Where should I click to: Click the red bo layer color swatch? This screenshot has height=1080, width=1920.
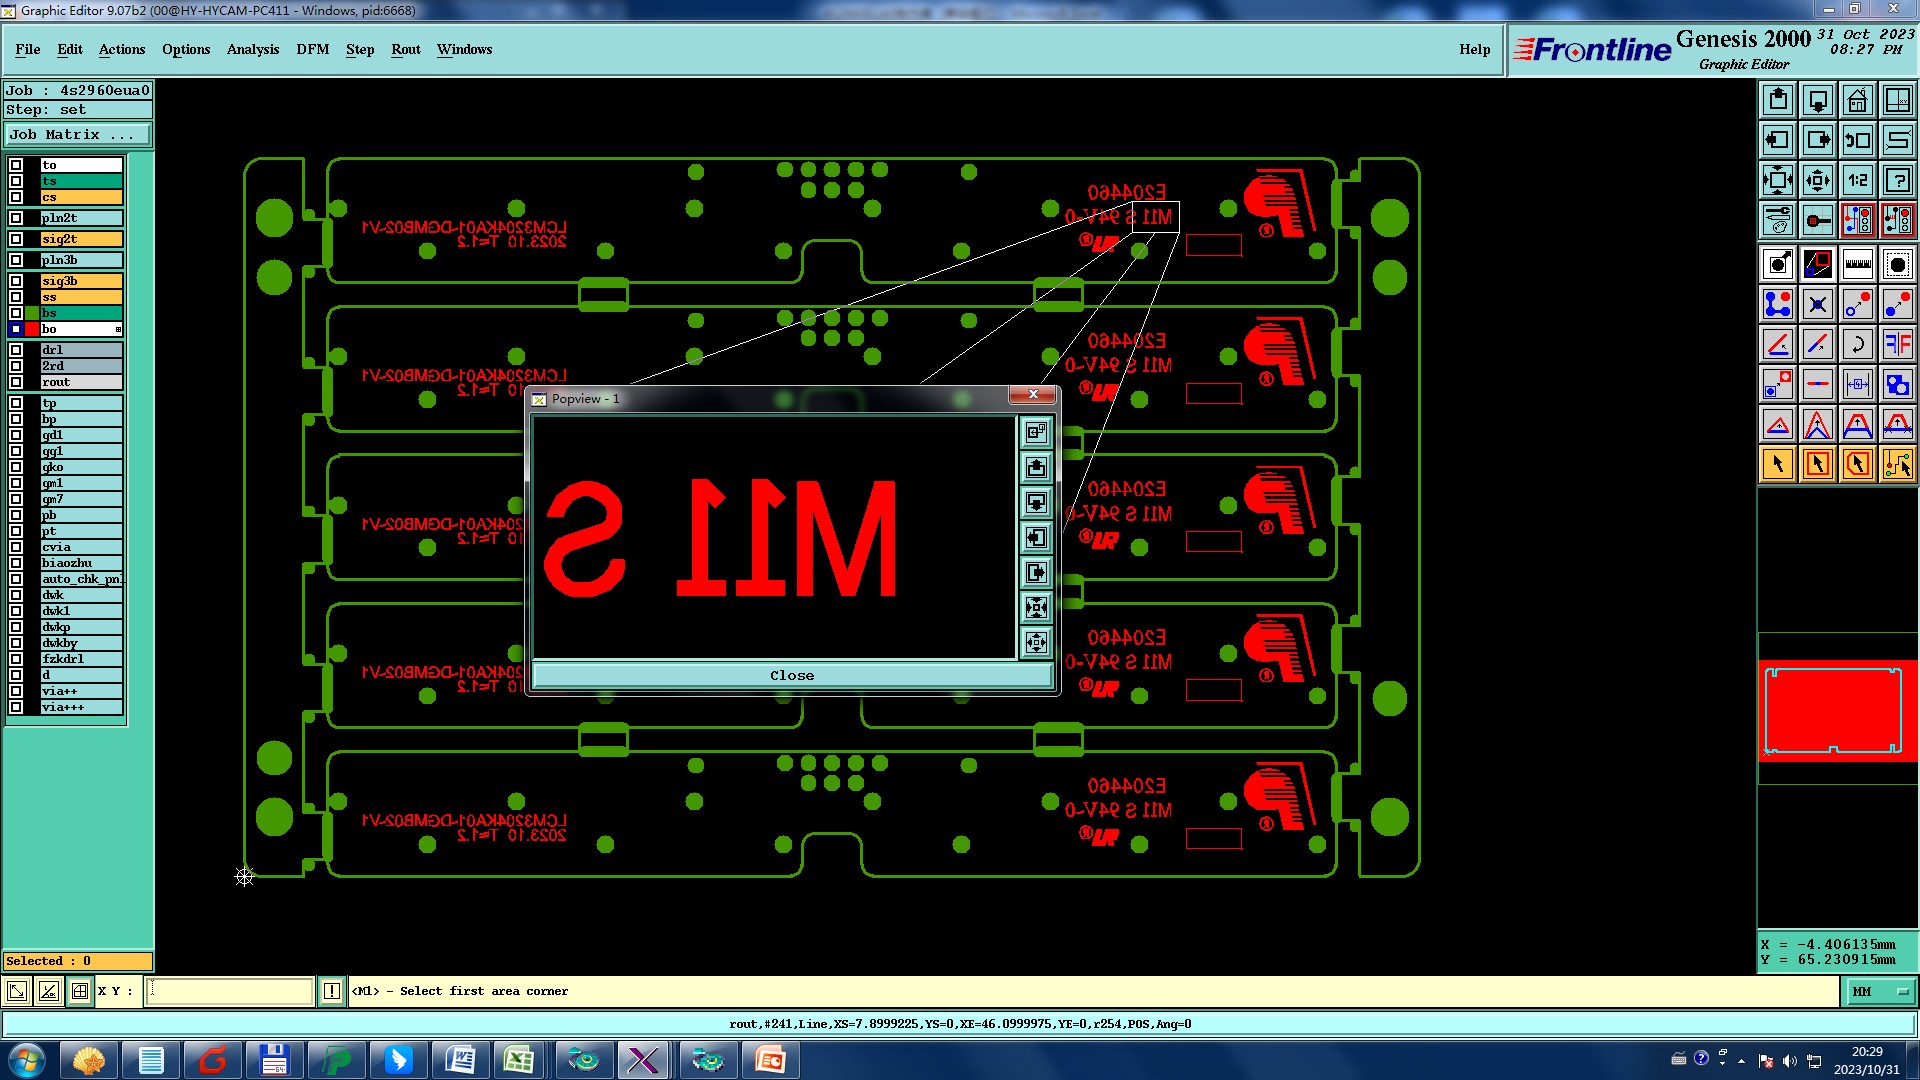tap(32, 329)
